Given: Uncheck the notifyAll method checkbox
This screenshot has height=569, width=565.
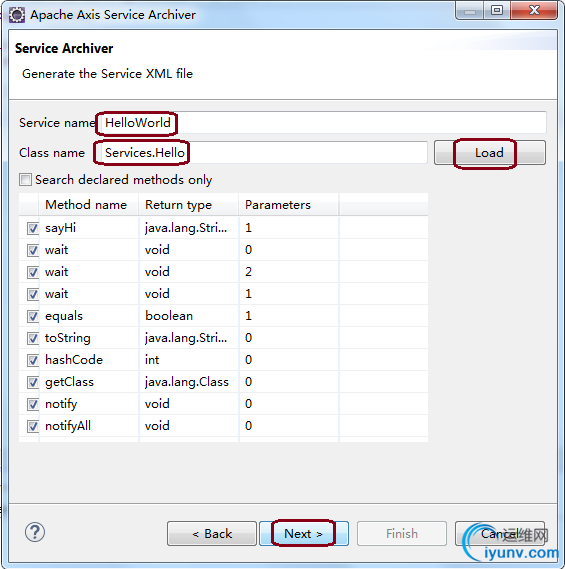Looking at the screenshot, I should (33, 426).
